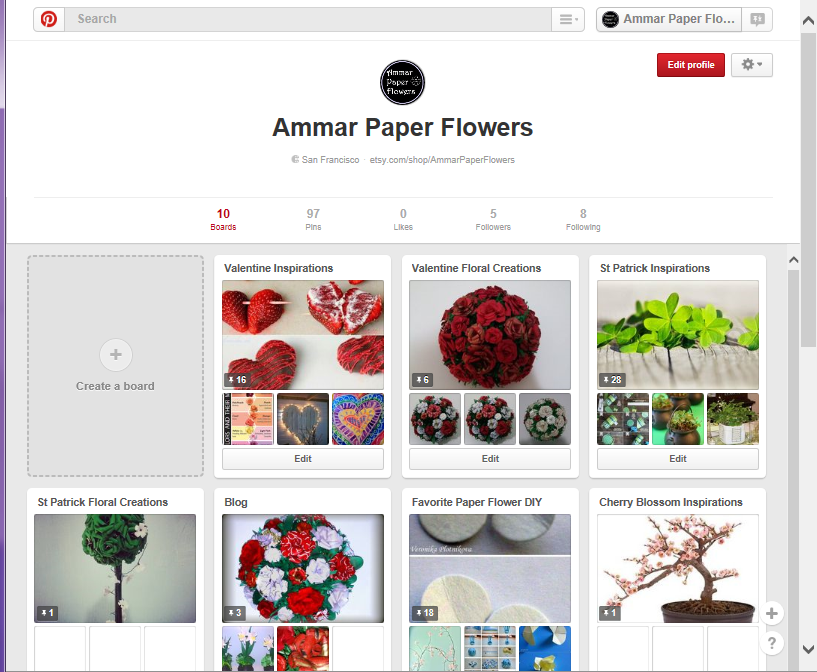The width and height of the screenshot is (817, 672).
Task: Click the Edit profile button
Action: tap(690, 65)
